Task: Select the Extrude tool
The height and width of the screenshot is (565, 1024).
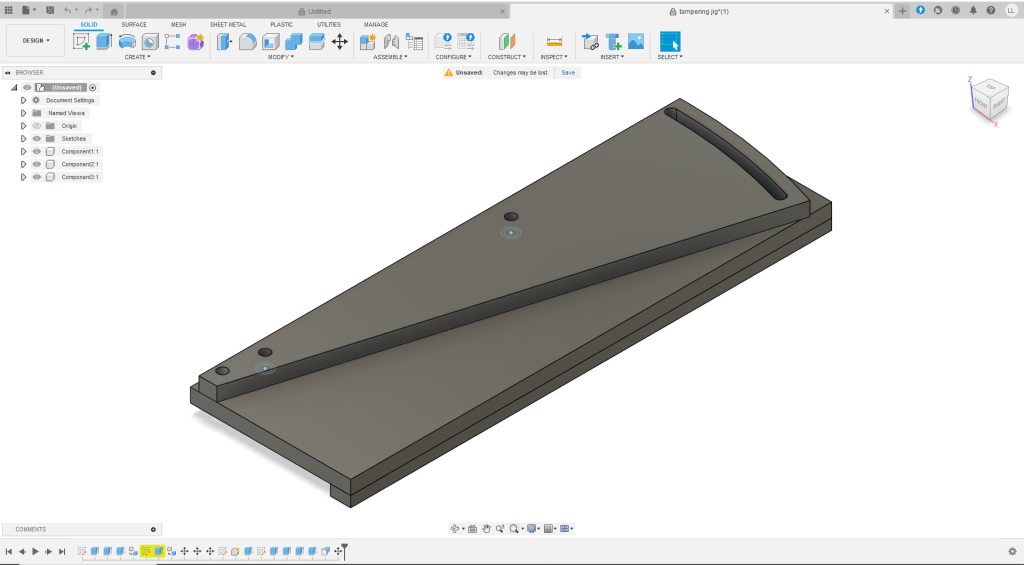Action: coord(104,42)
